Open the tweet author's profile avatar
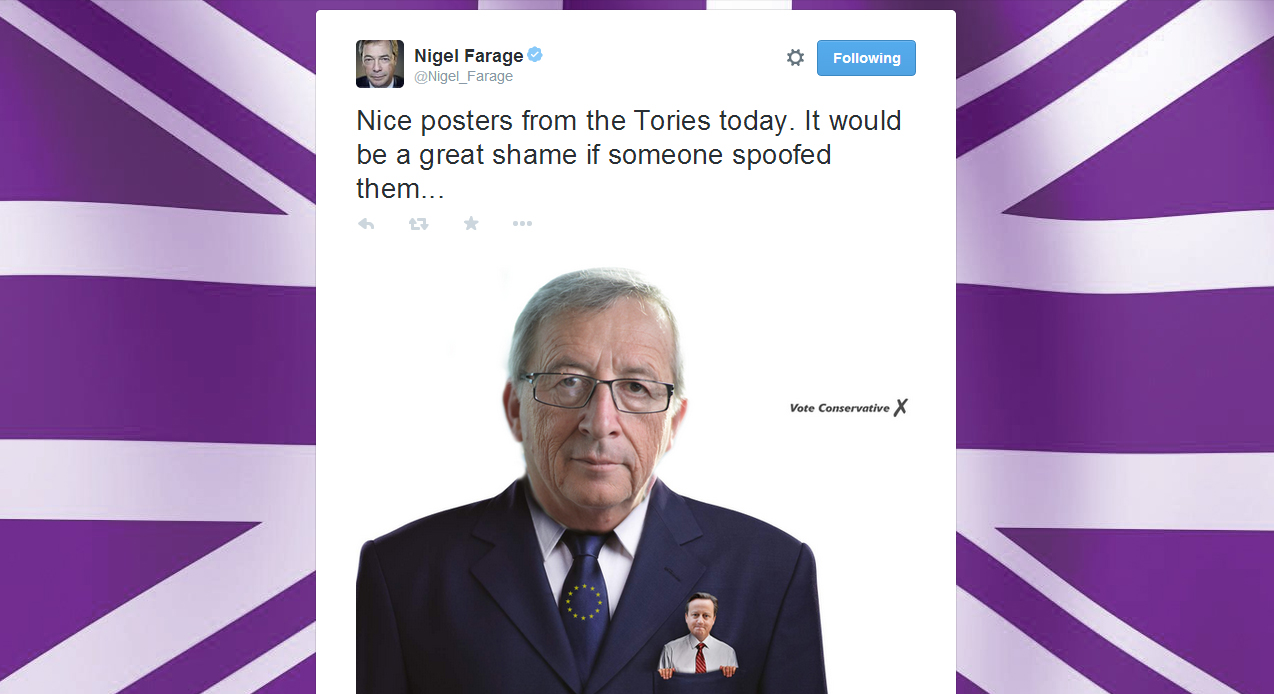Viewport: 1274px width, 694px height. (380, 64)
